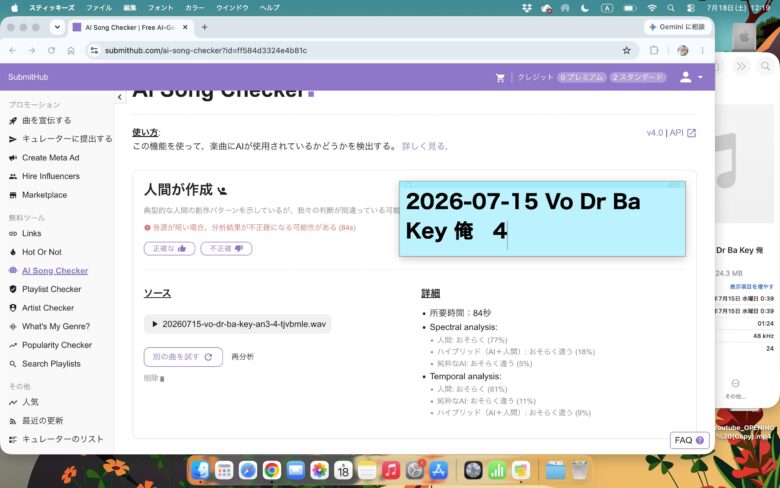The image size is (780, 488).
Task: Open Chrome three-dot menu
Action: point(702,50)
